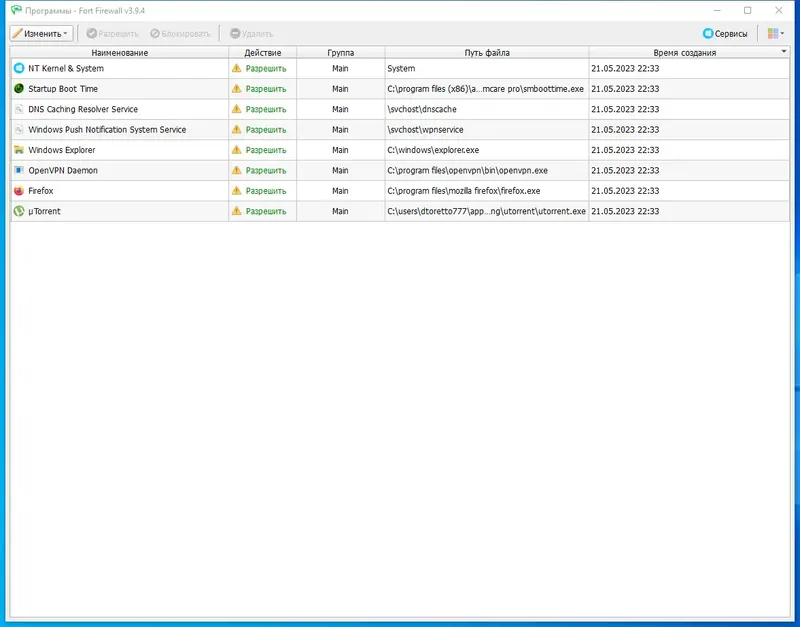Click the µTorrent icon

(19, 211)
